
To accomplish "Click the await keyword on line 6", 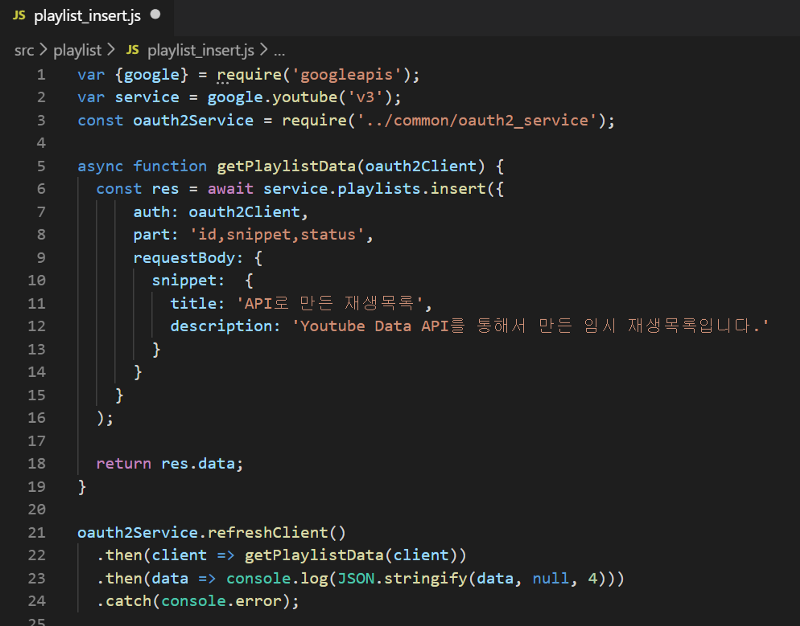I will (230, 189).
